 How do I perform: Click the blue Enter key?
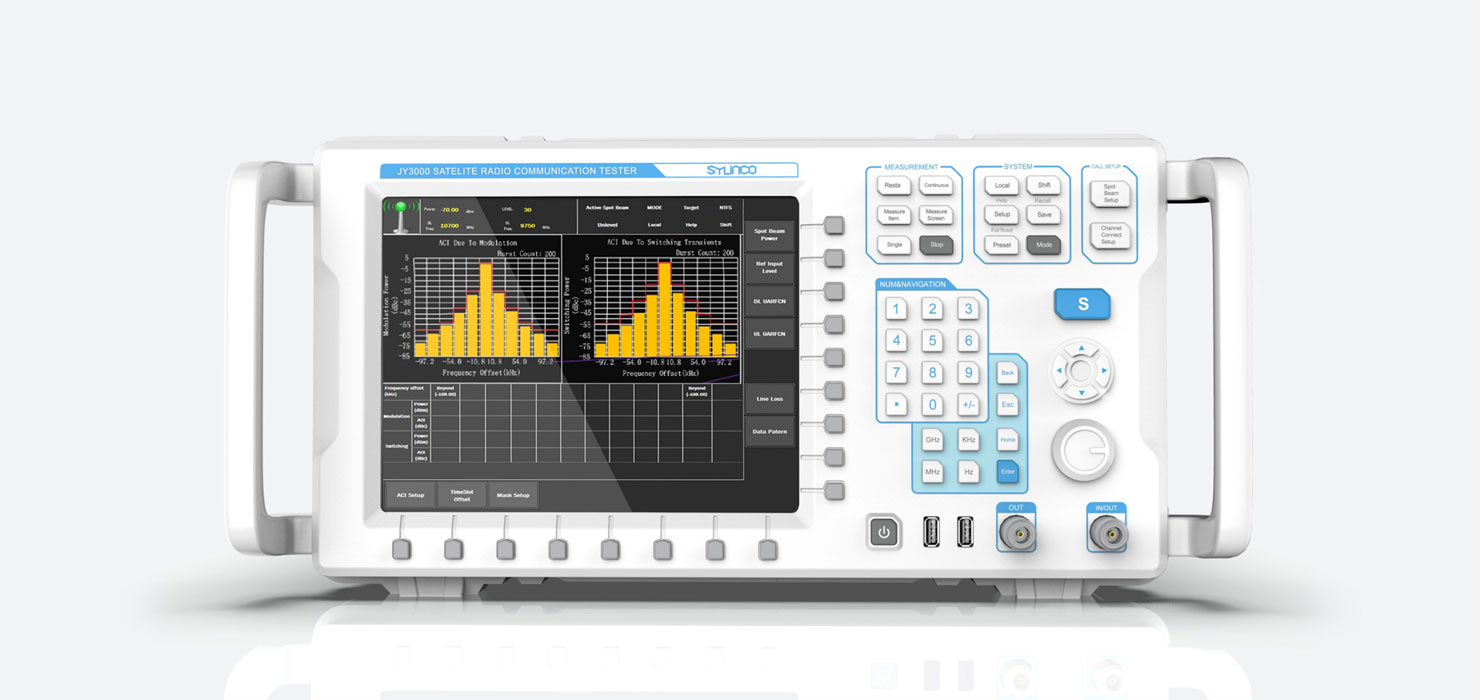coord(1007,470)
